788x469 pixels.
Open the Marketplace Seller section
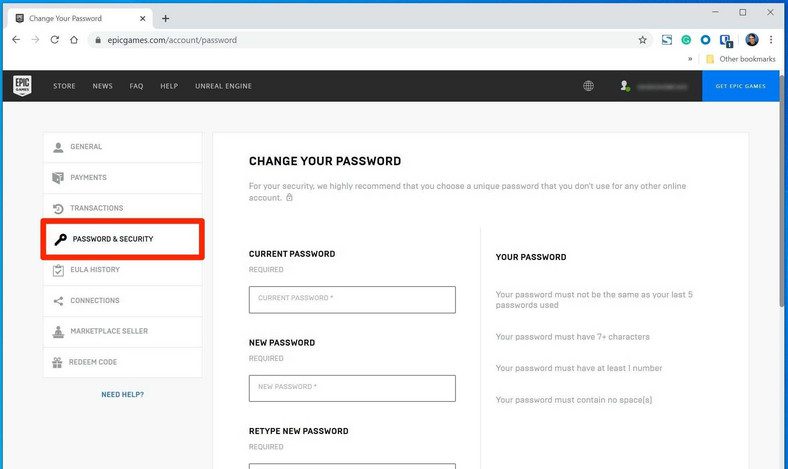pos(123,332)
